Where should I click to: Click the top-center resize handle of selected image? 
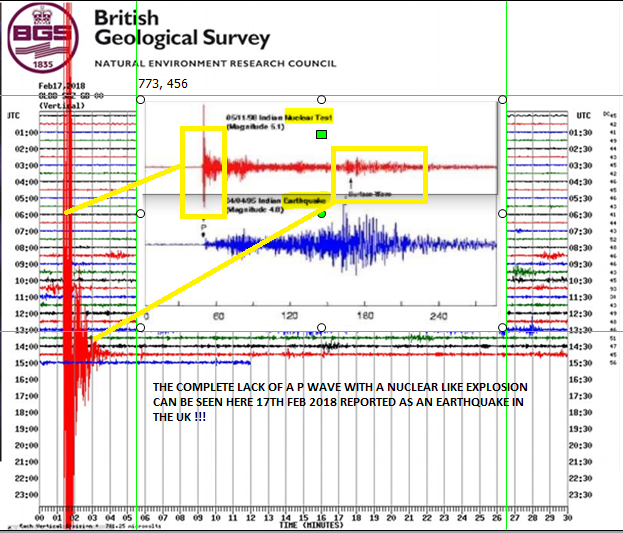pos(321,99)
